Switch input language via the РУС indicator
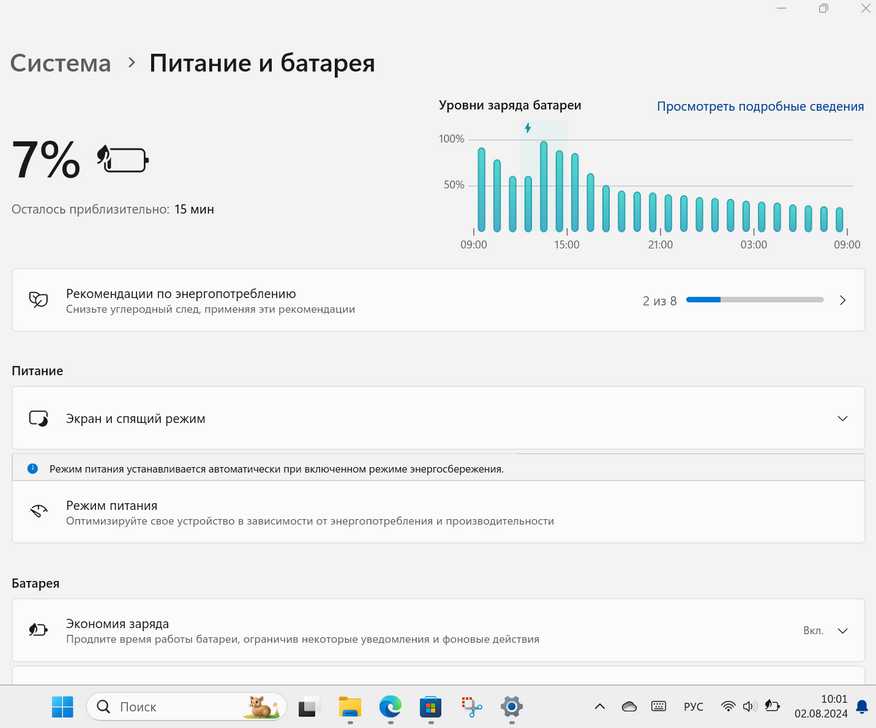876x728 pixels. 693,707
